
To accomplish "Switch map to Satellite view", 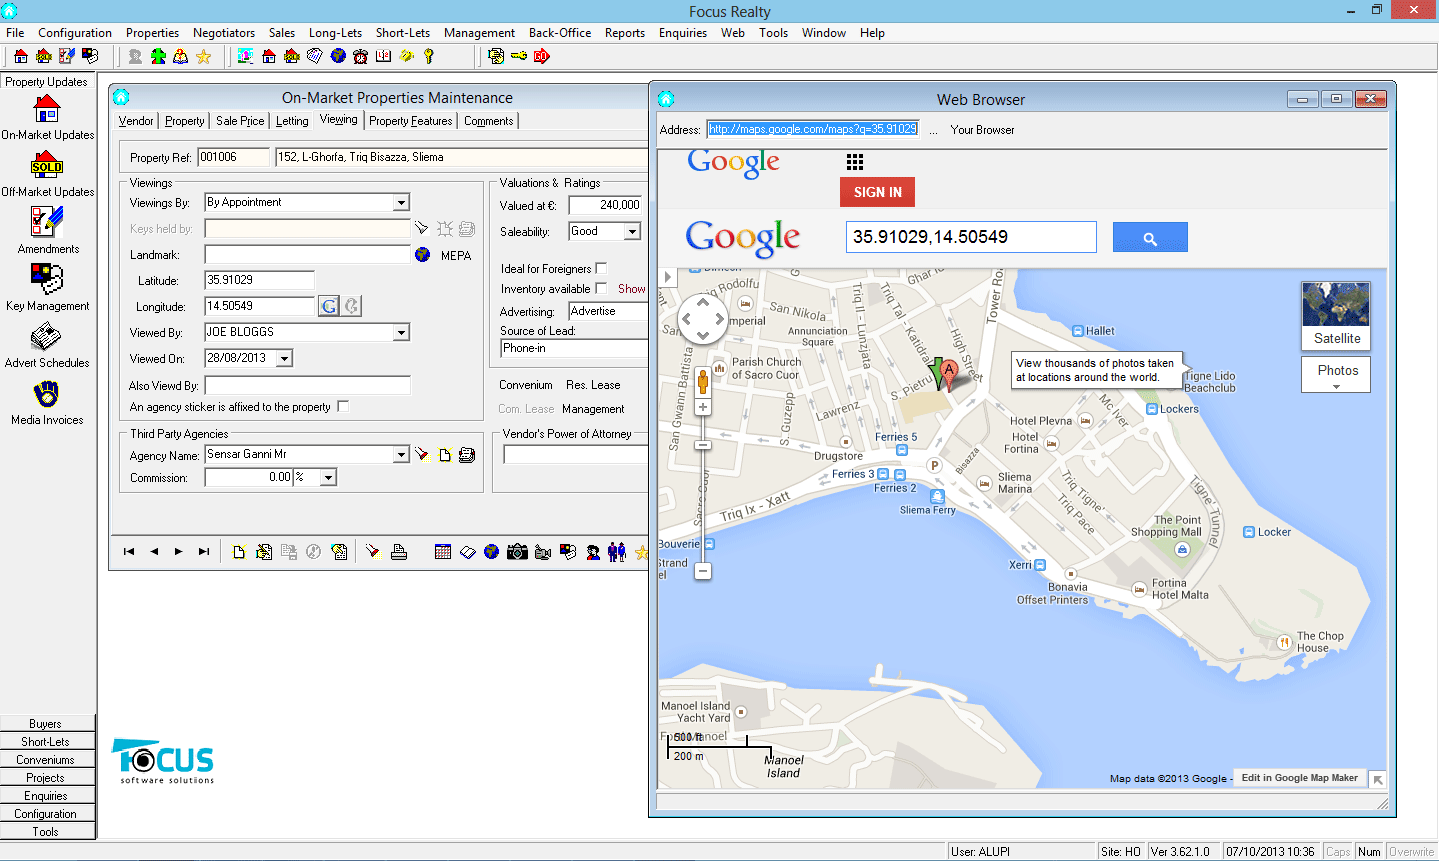I will (1337, 316).
